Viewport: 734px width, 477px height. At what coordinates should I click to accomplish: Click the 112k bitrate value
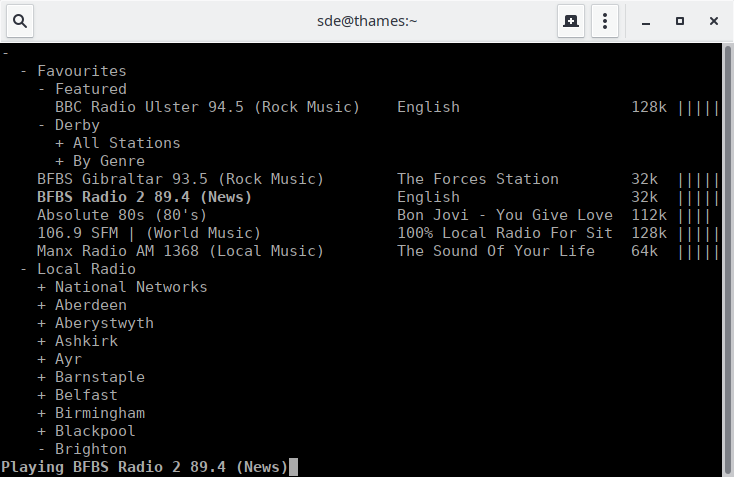click(649, 215)
